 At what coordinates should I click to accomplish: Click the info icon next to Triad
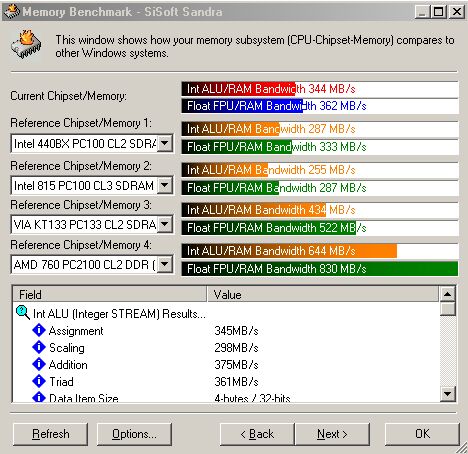pos(39,381)
